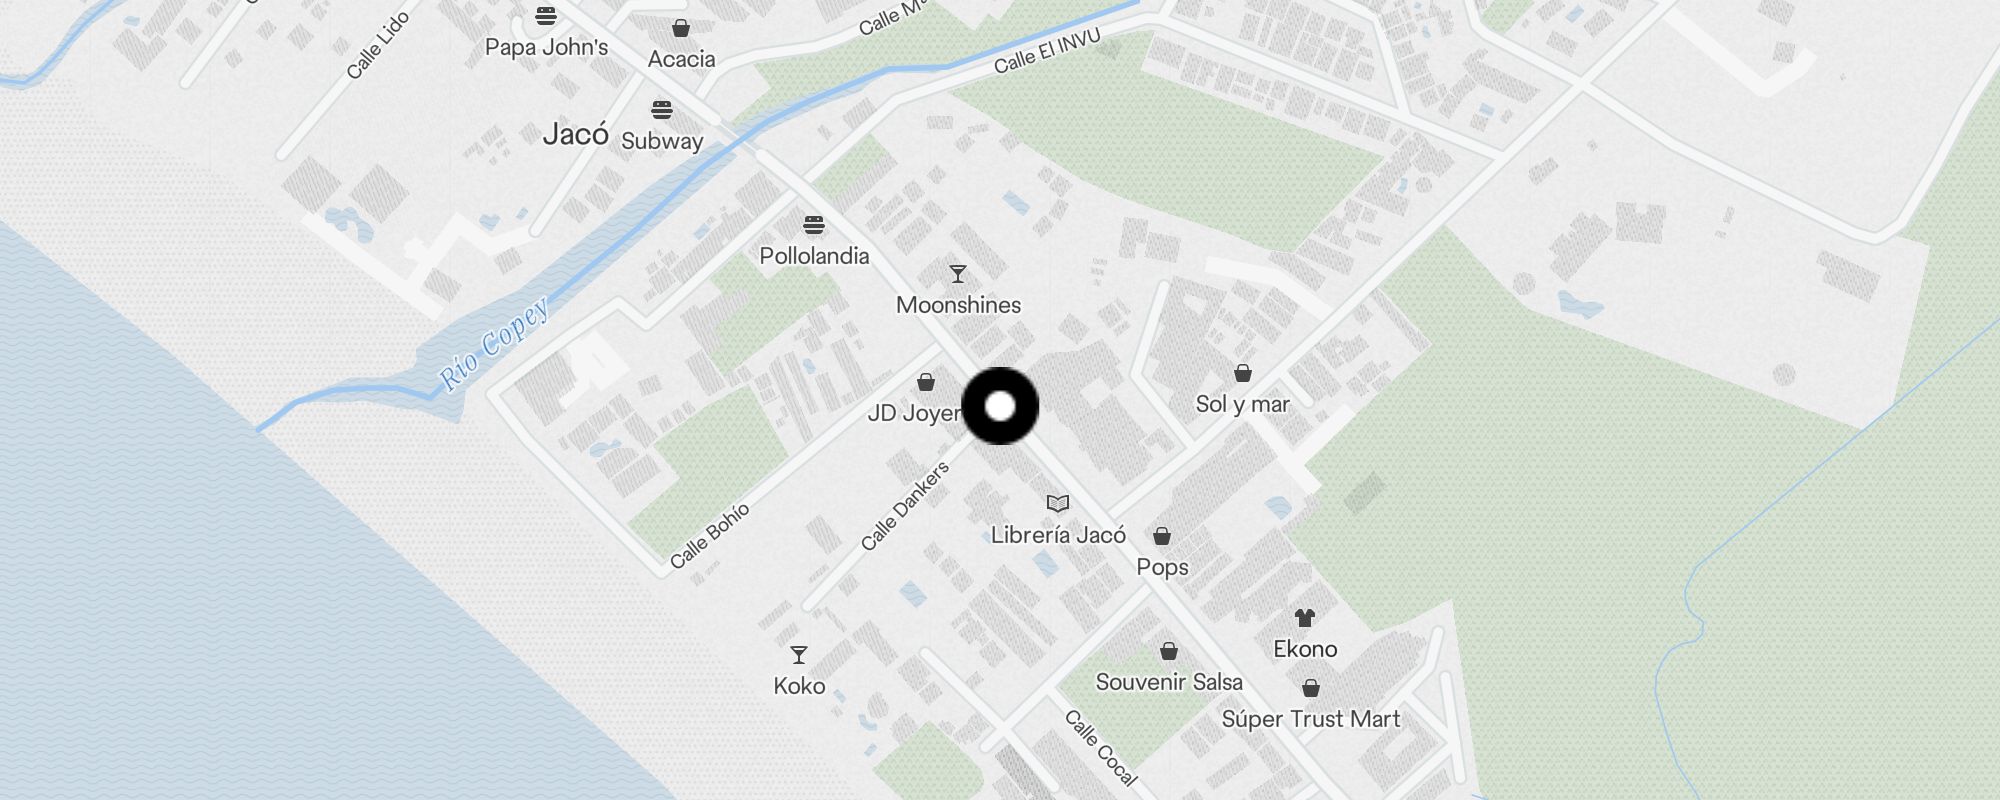Click the Calle Dankers street label
This screenshot has height=800, width=2000.
pos(905,506)
